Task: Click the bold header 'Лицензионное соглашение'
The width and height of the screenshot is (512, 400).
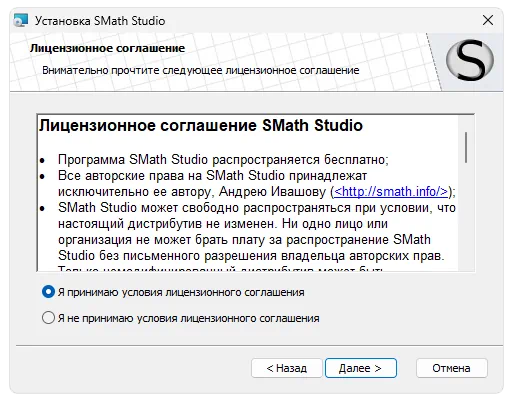Action: [107, 48]
